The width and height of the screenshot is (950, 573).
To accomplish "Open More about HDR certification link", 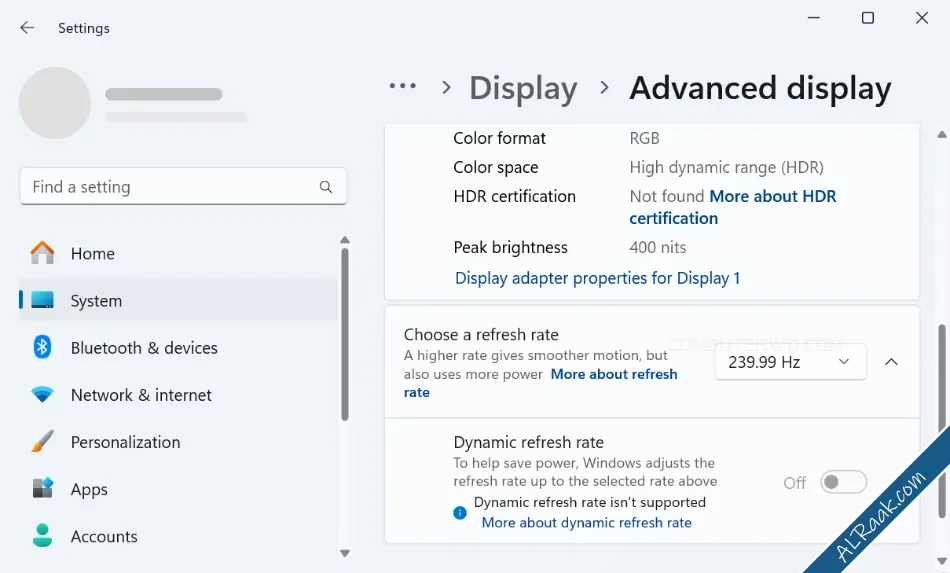I will pyautogui.click(x=732, y=207).
